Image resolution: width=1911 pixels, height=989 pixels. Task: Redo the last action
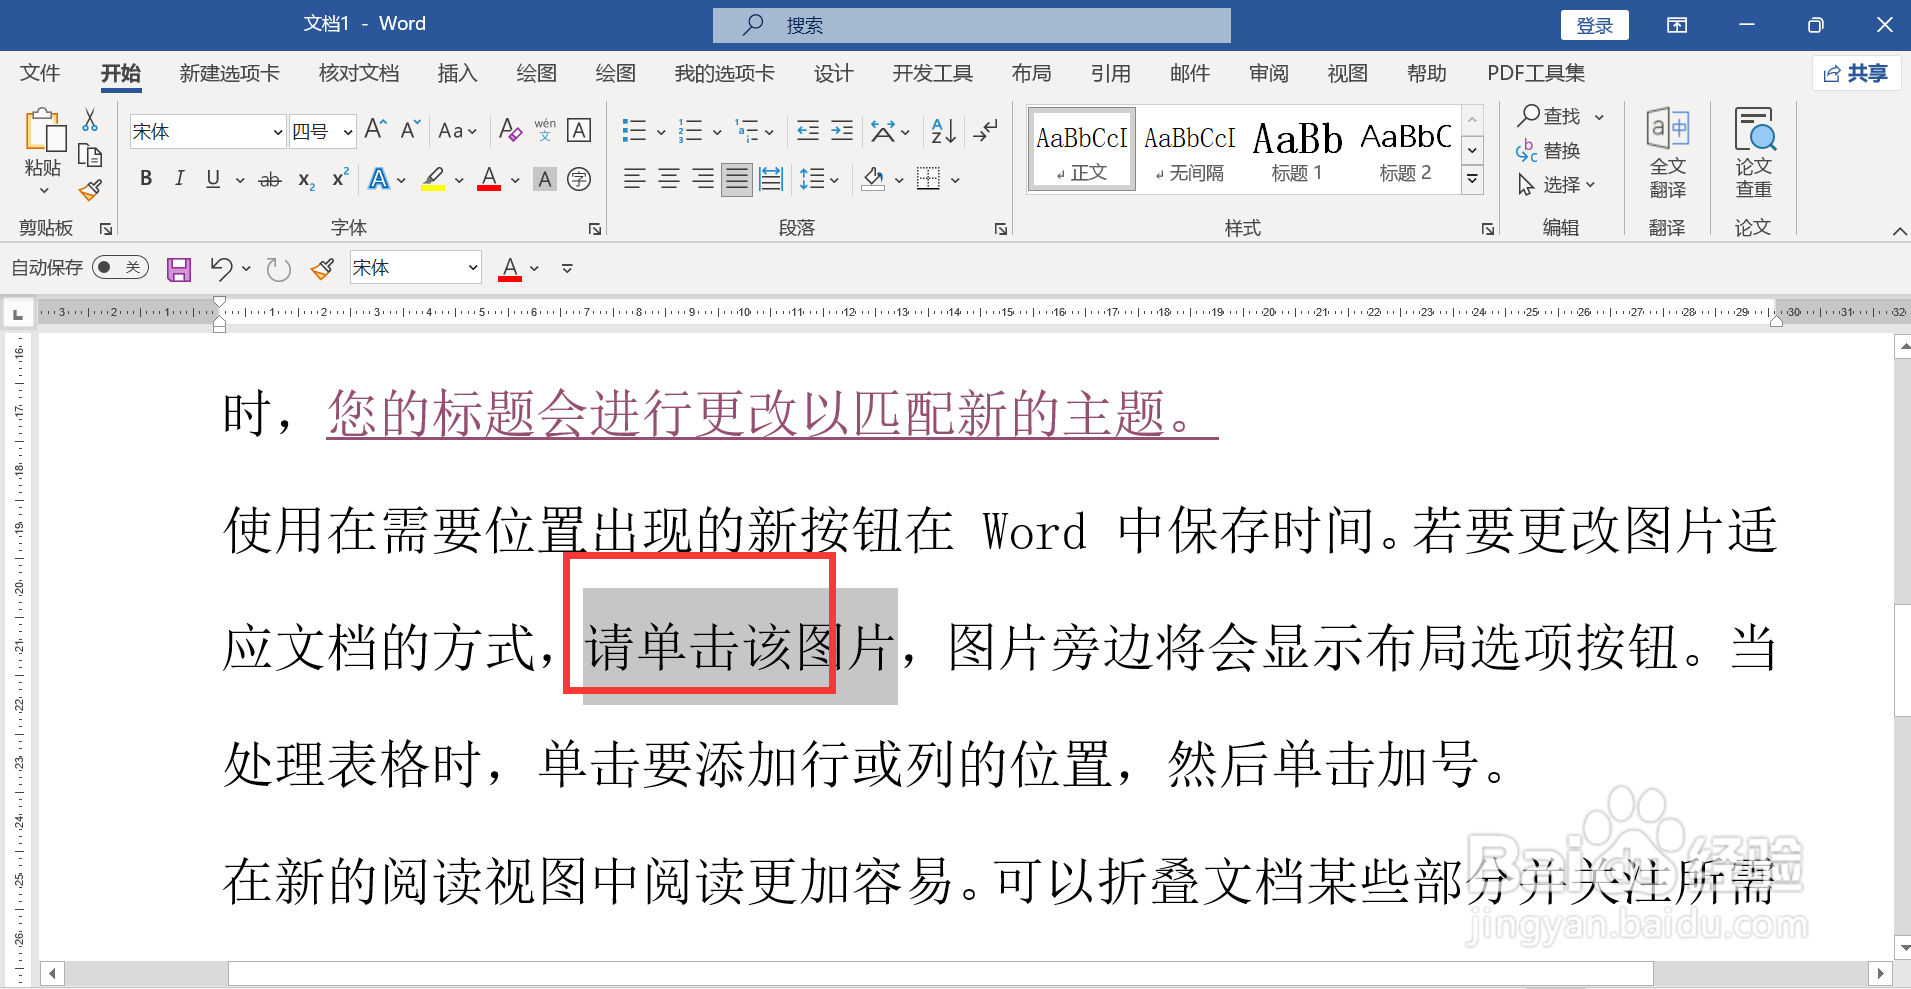click(279, 269)
